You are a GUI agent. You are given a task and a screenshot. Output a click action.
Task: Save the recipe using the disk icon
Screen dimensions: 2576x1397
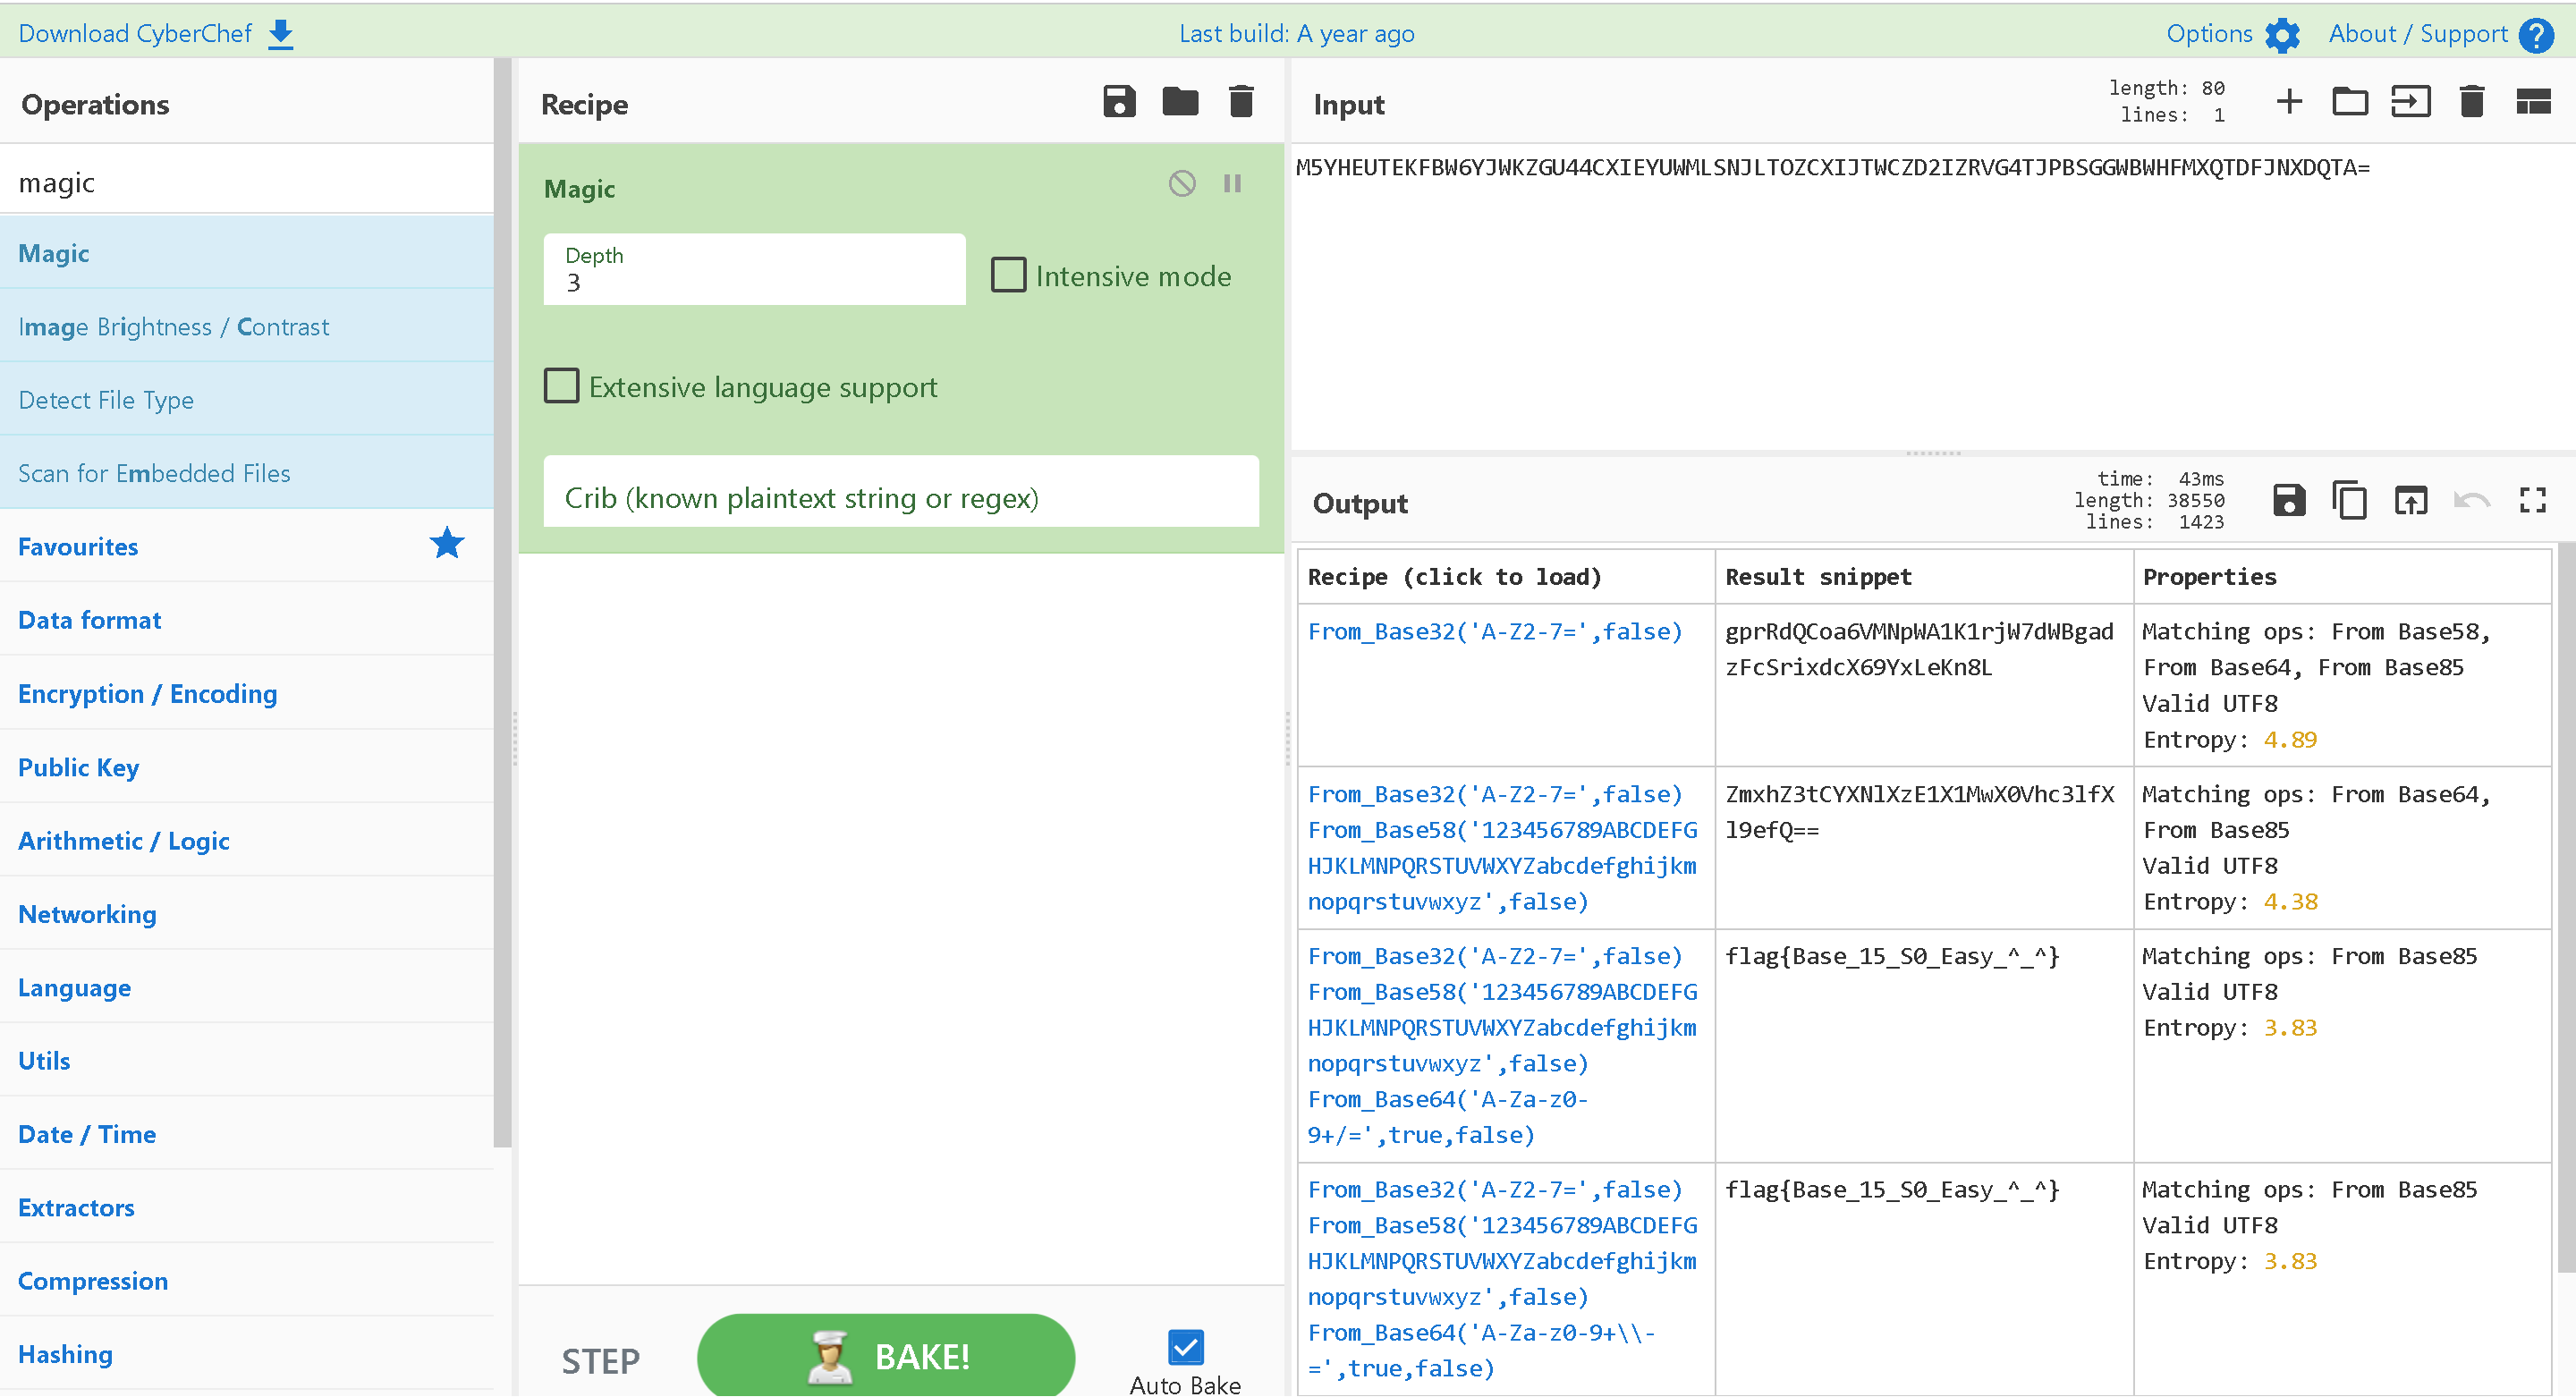1119,102
